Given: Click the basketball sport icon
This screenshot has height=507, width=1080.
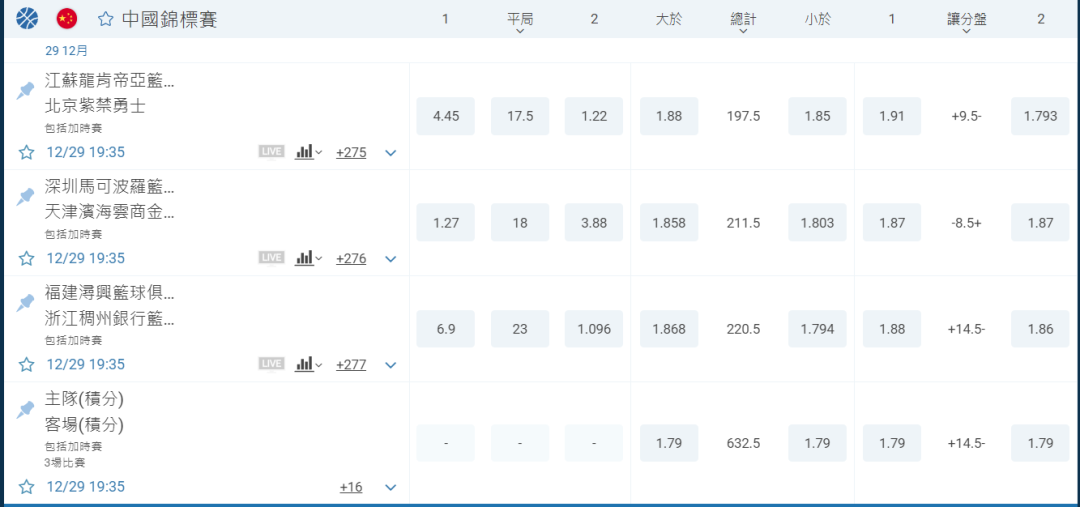Looking at the screenshot, I should [x=27, y=18].
